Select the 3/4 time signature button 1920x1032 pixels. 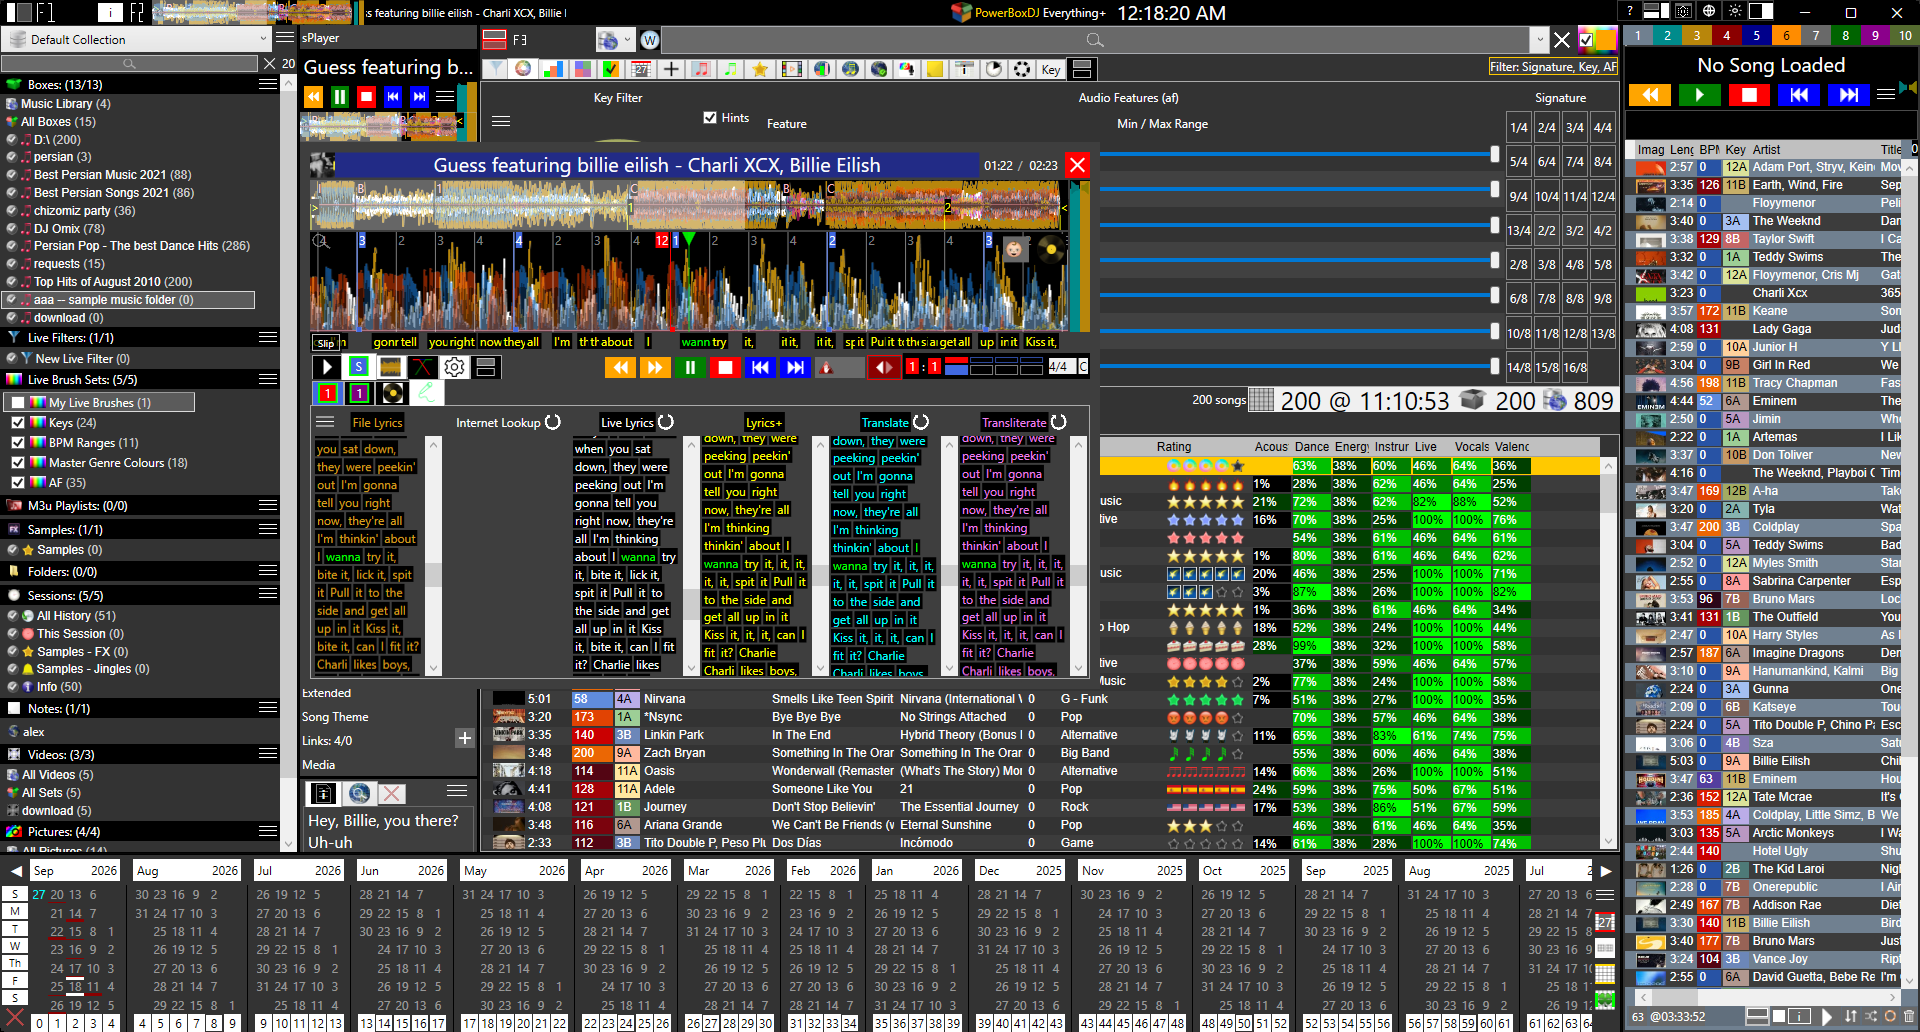(1574, 128)
